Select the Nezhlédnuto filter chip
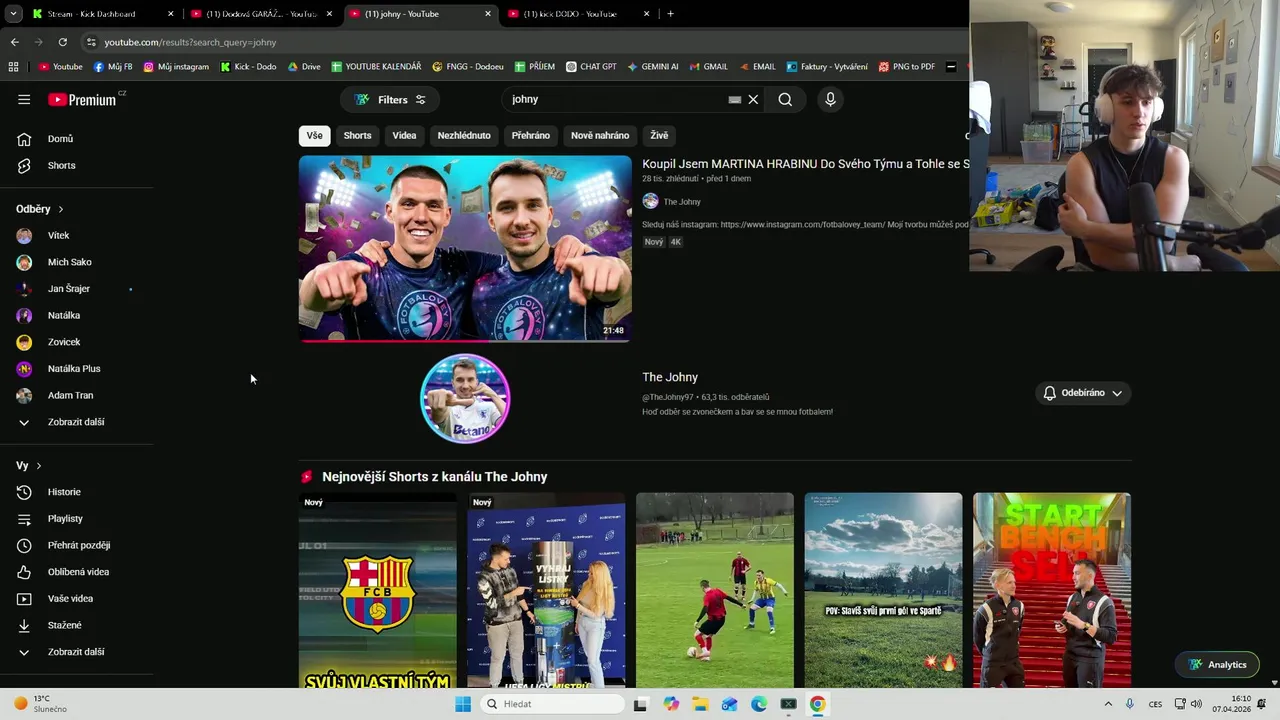This screenshot has height=720, width=1280. click(464, 135)
